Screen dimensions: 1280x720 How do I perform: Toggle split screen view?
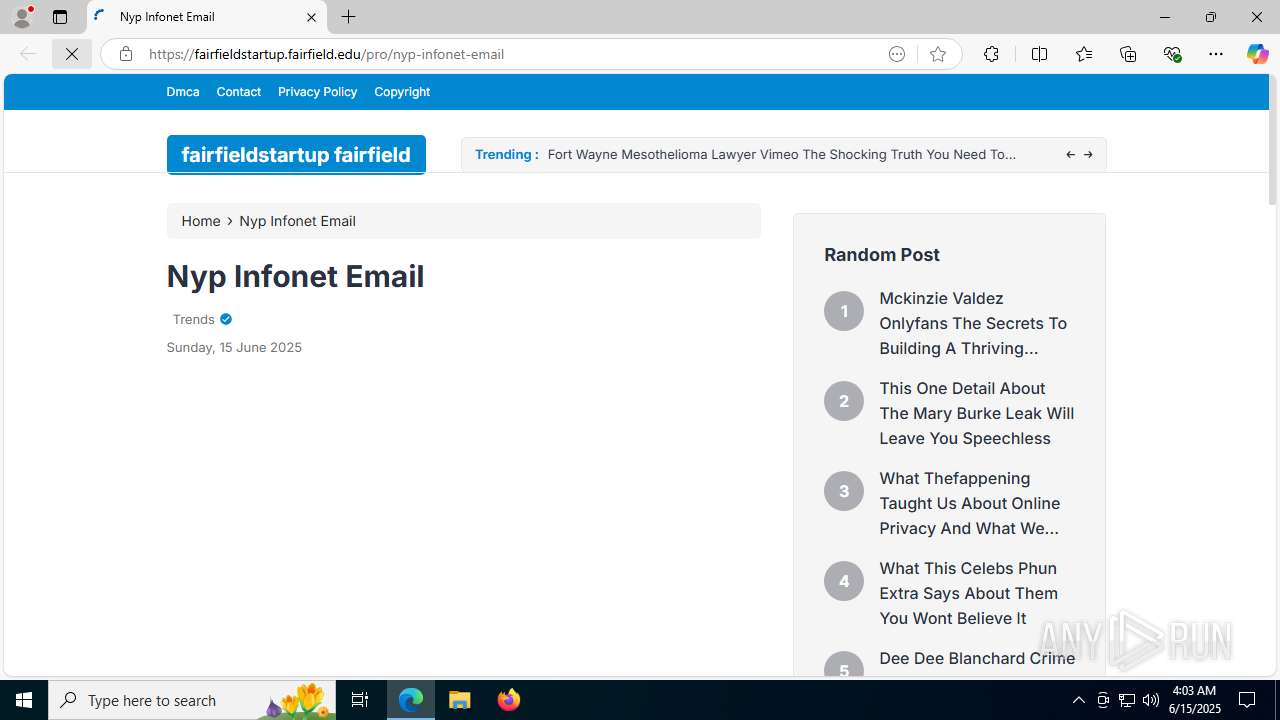coord(1039,54)
